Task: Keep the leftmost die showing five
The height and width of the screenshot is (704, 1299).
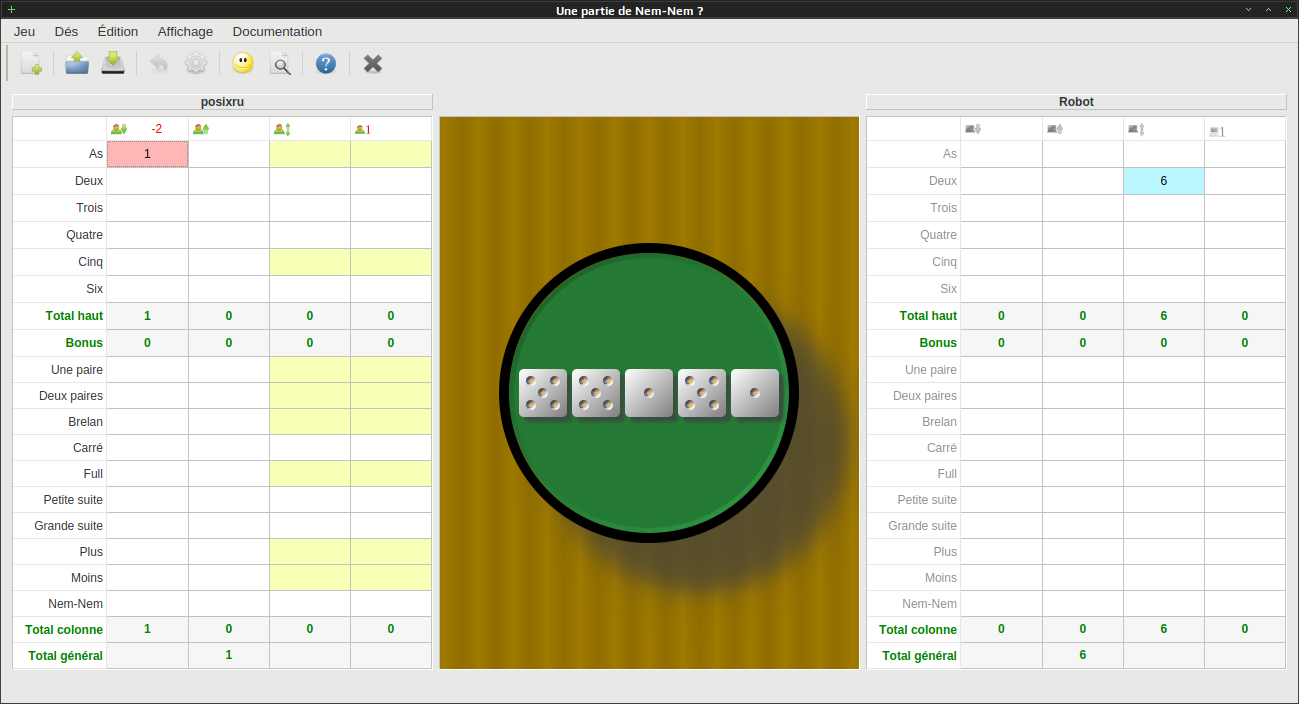Action: (543, 393)
